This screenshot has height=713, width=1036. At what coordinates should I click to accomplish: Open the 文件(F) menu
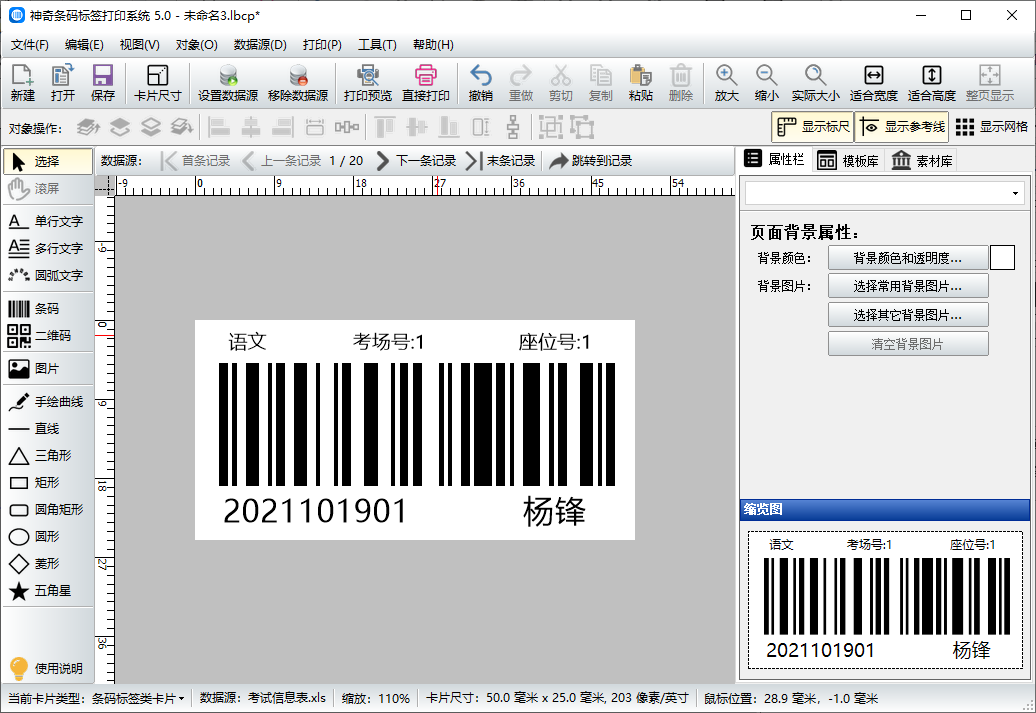30,45
